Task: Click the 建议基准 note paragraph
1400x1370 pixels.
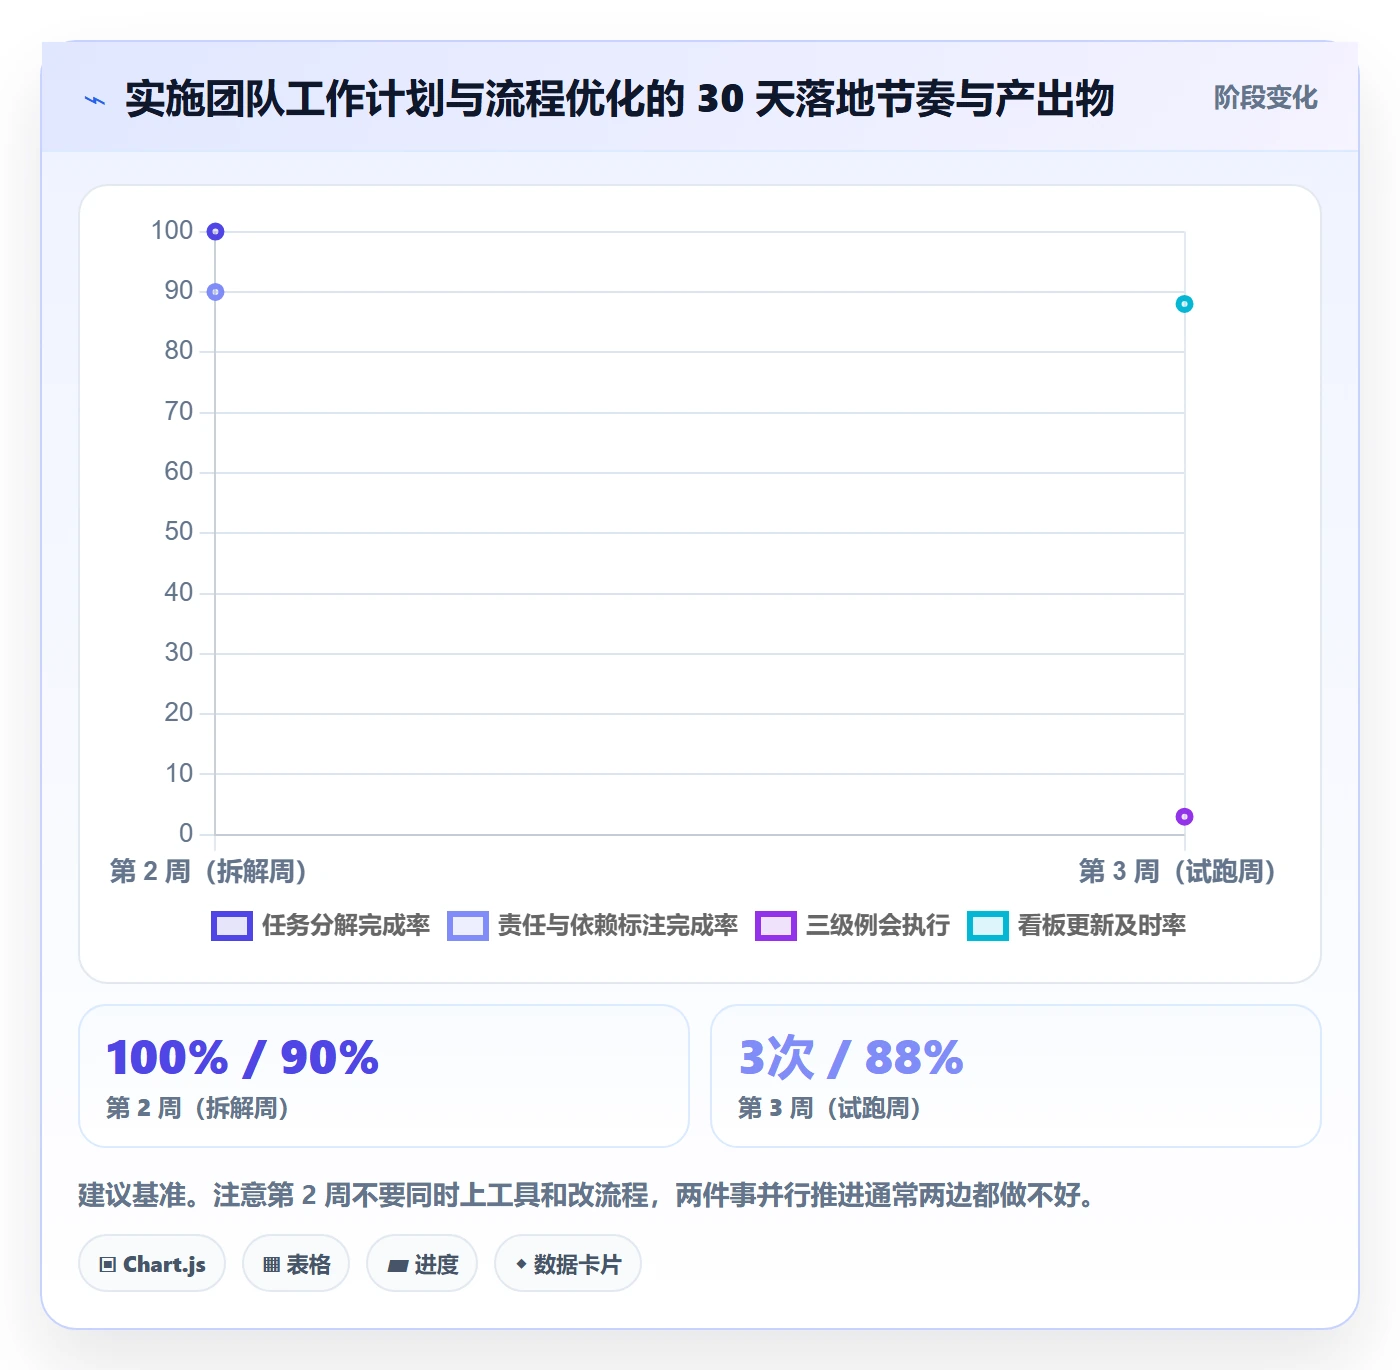Action: click(x=590, y=1195)
